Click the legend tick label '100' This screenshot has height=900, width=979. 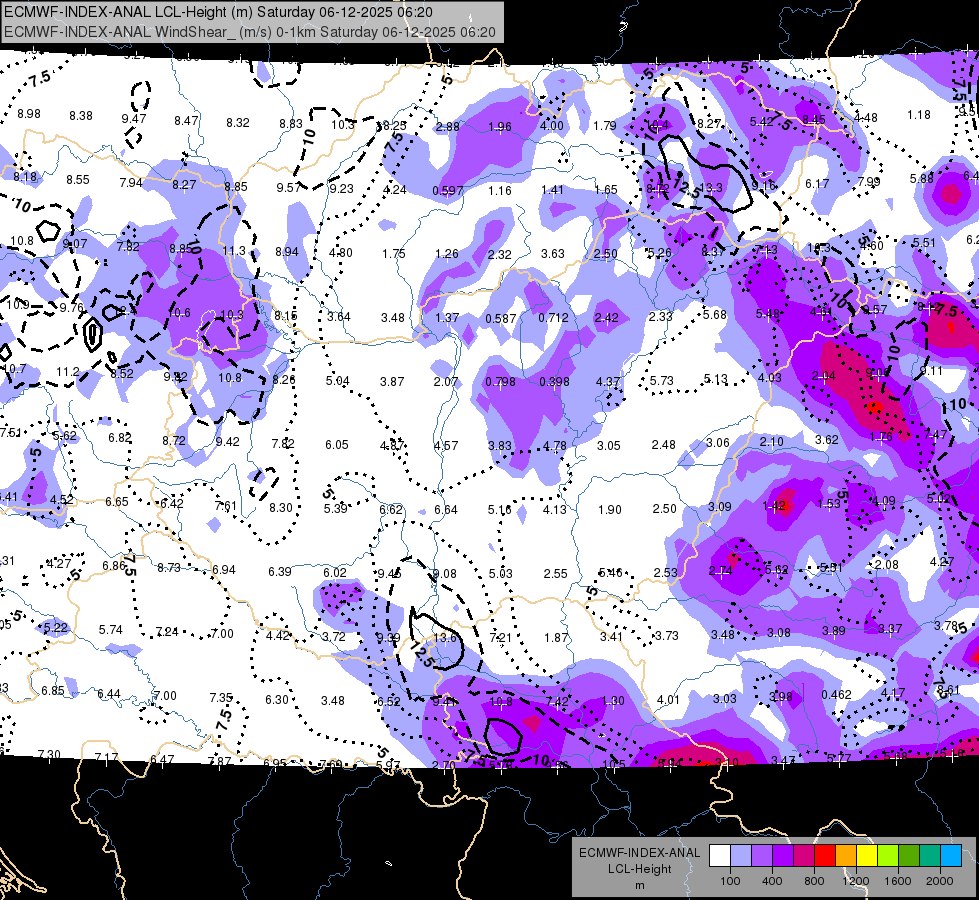tap(730, 881)
